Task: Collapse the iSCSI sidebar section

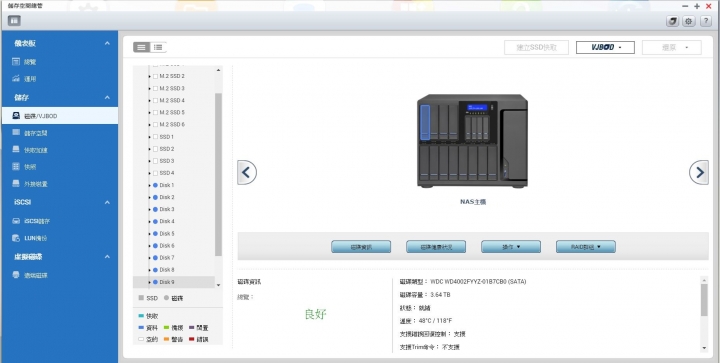Action: (107, 202)
